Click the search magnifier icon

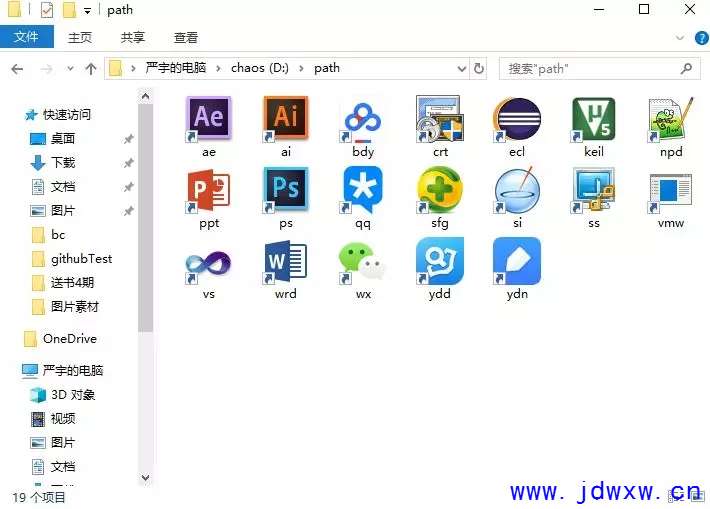point(686,68)
